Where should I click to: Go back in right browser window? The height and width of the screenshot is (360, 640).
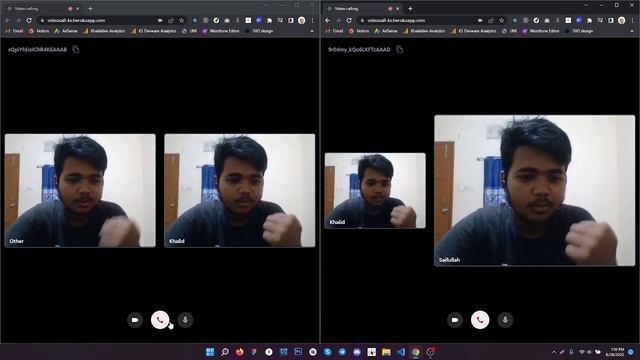pos(328,20)
